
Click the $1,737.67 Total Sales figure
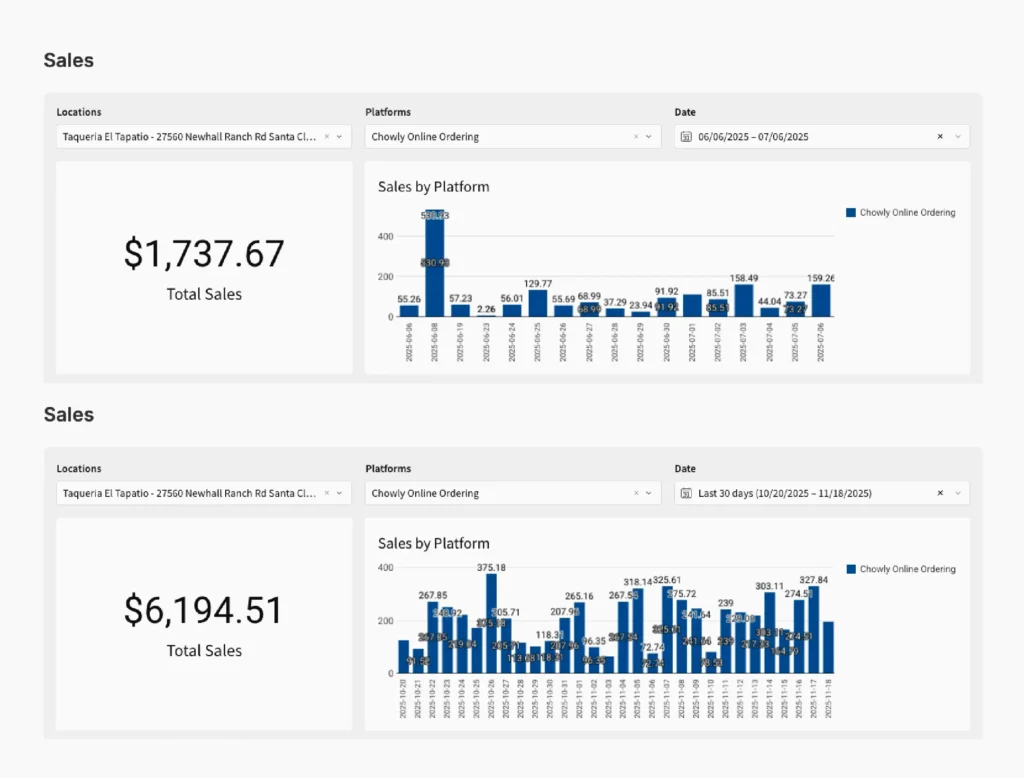click(204, 254)
